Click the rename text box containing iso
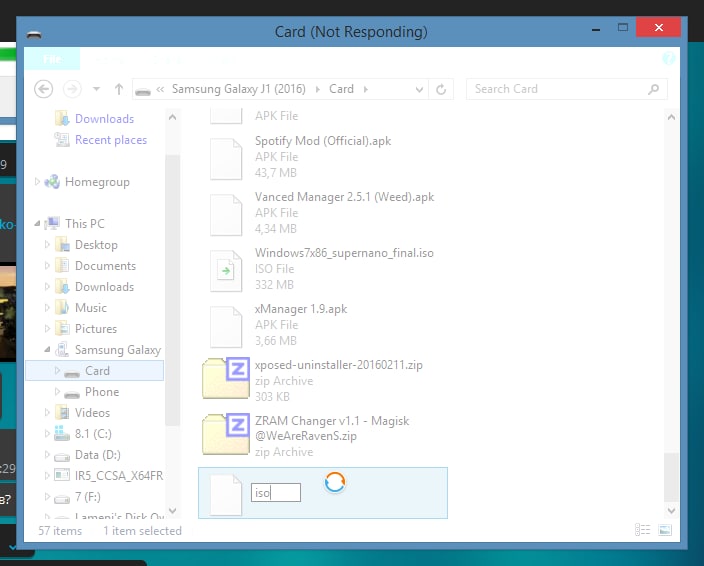Image resolution: width=704 pixels, height=566 pixels. [276, 493]
